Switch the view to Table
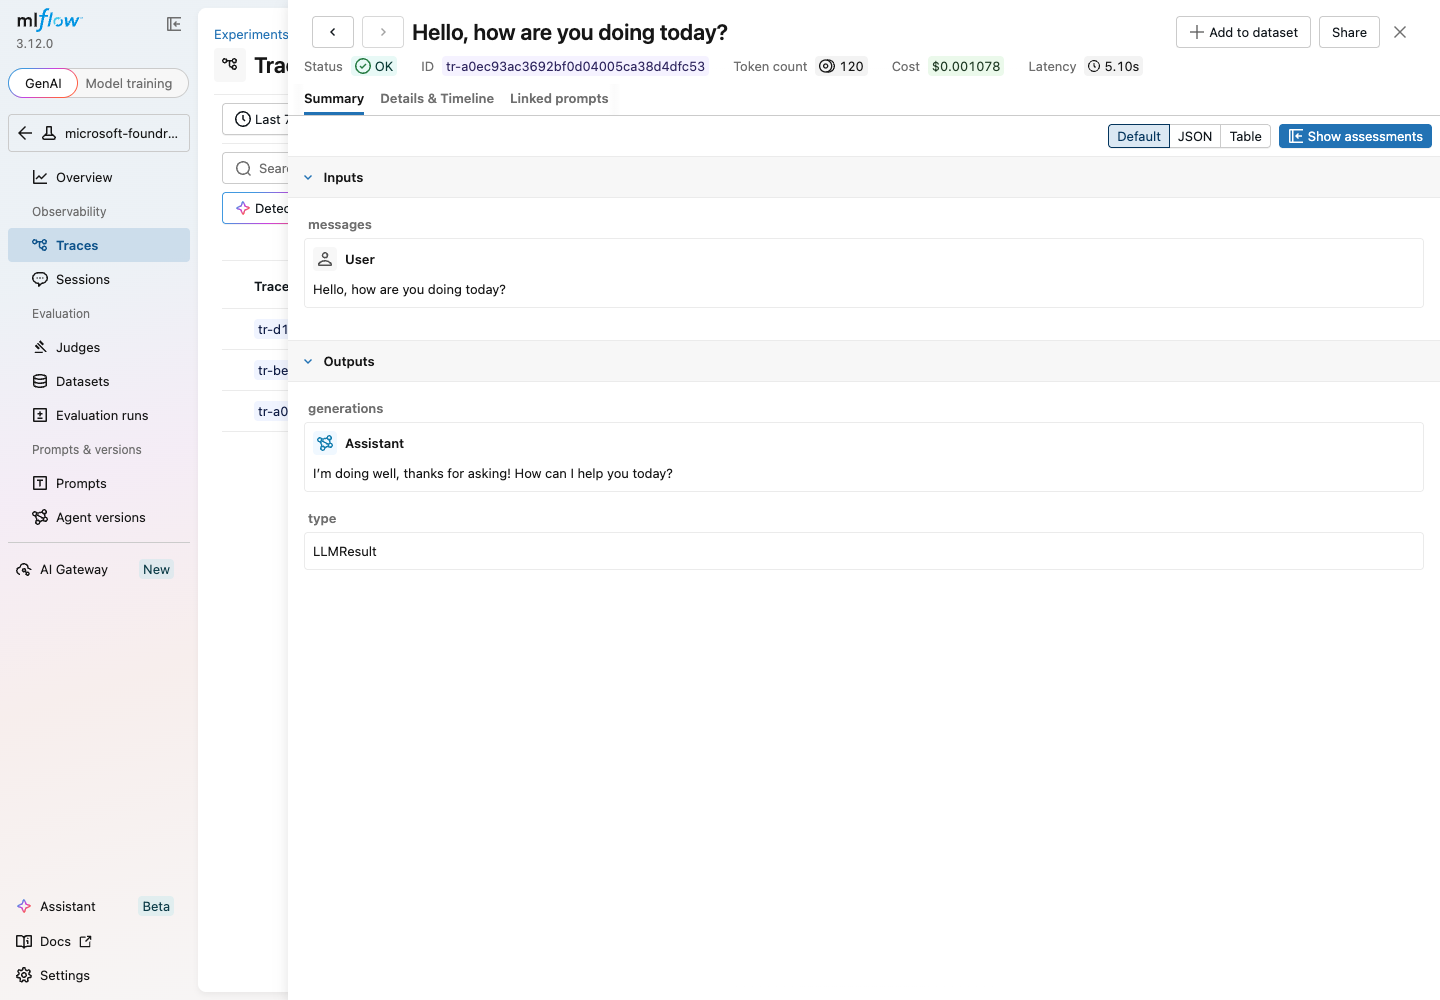 1246,136
